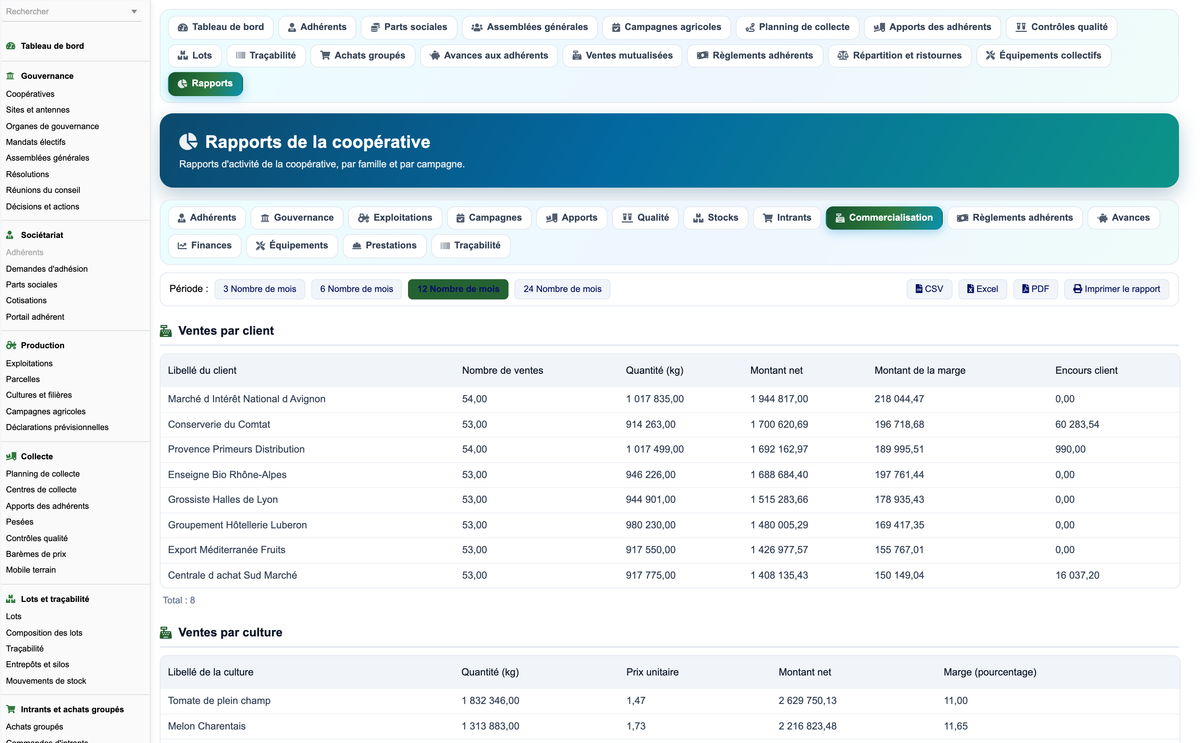Export report as Excel
This screenshot has height=743, width=1200.
(983, 289)
